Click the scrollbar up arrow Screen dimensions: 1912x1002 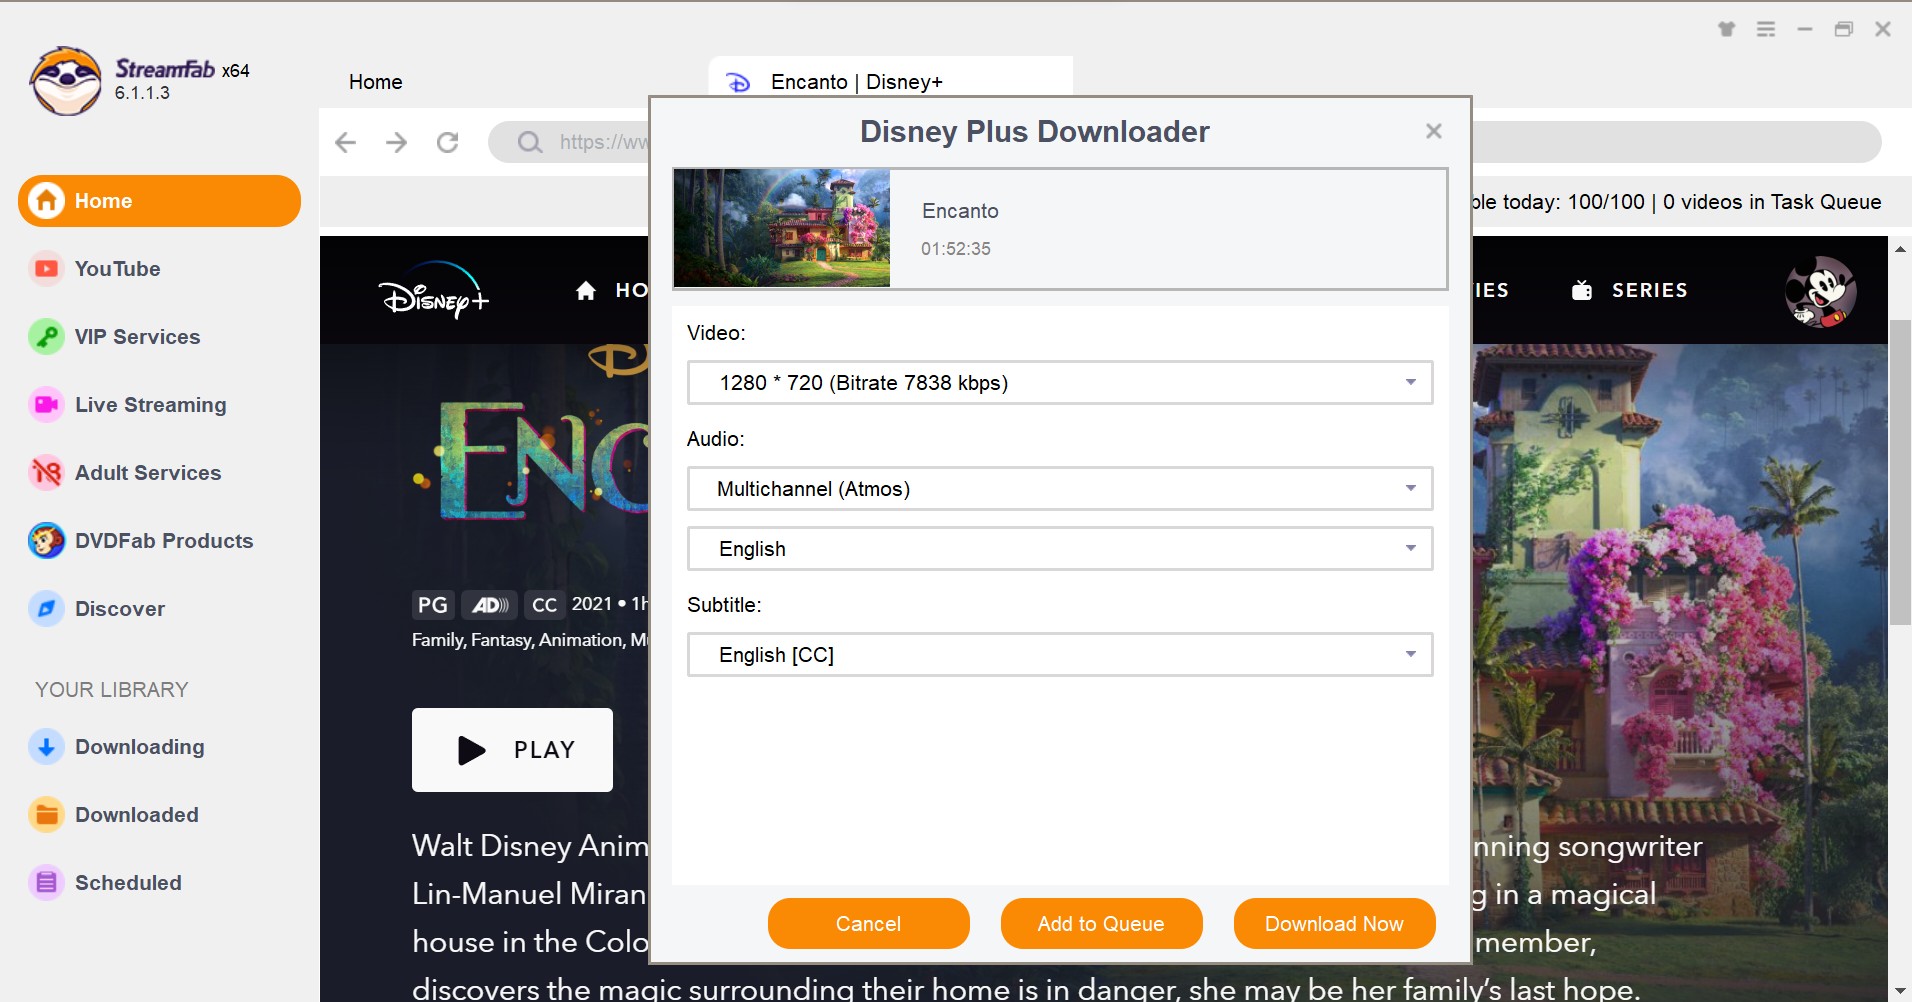pos(1900,249)
